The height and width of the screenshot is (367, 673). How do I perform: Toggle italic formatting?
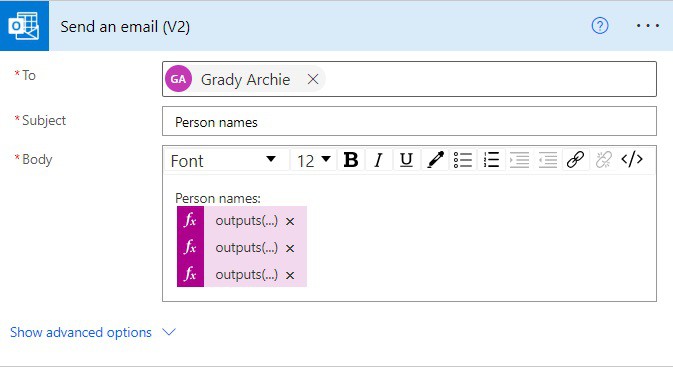click(378, 160)
